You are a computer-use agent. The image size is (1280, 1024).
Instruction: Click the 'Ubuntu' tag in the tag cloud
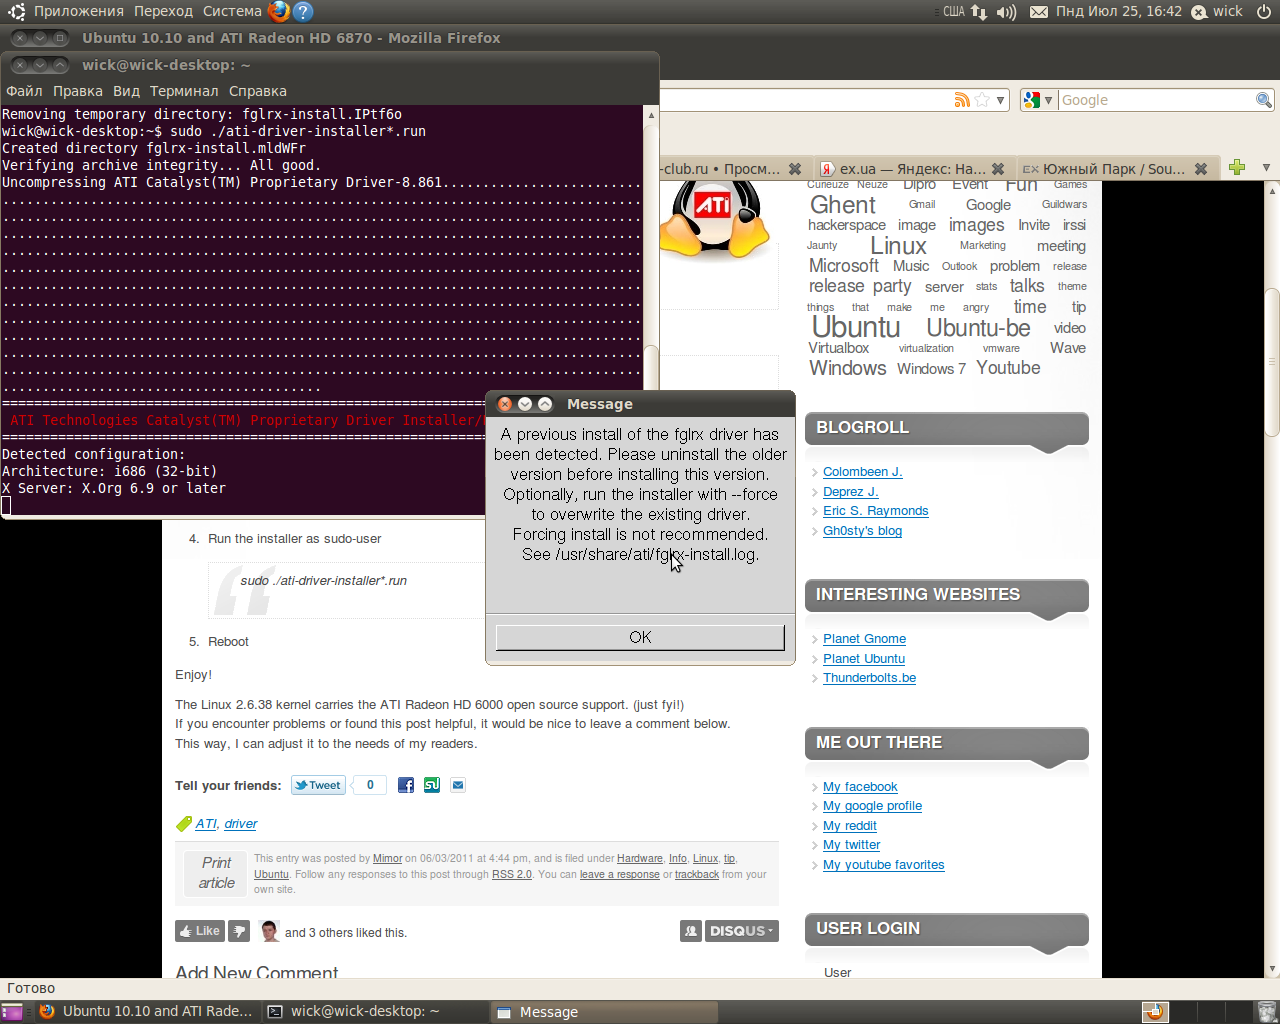pos(856,327)
